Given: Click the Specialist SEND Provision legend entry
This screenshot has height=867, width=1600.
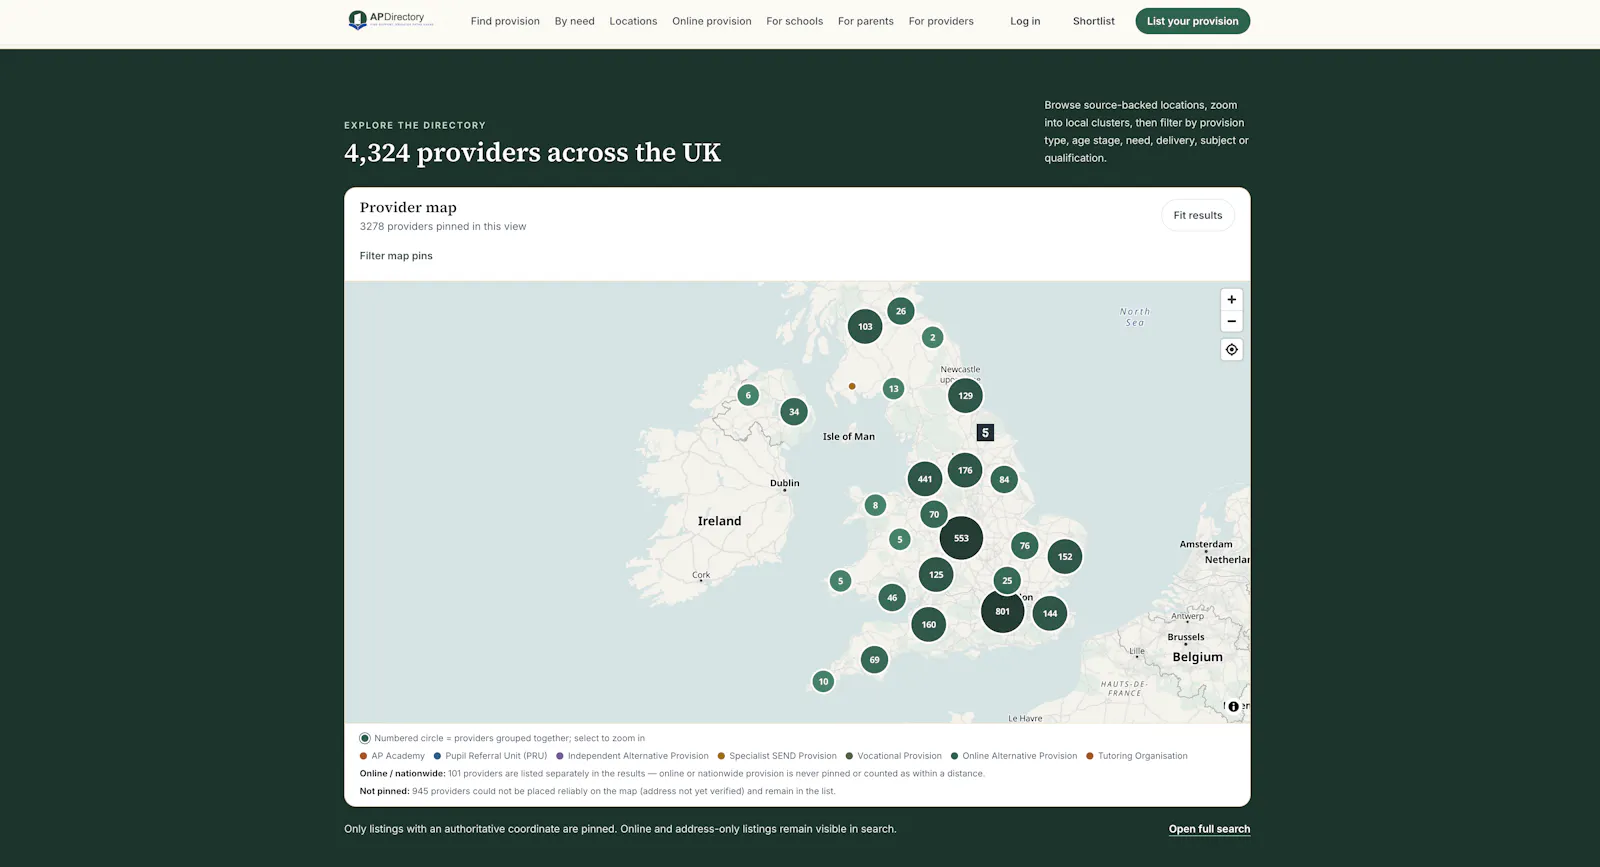Looking at the screenshot, I should click(x=777, y=756).
